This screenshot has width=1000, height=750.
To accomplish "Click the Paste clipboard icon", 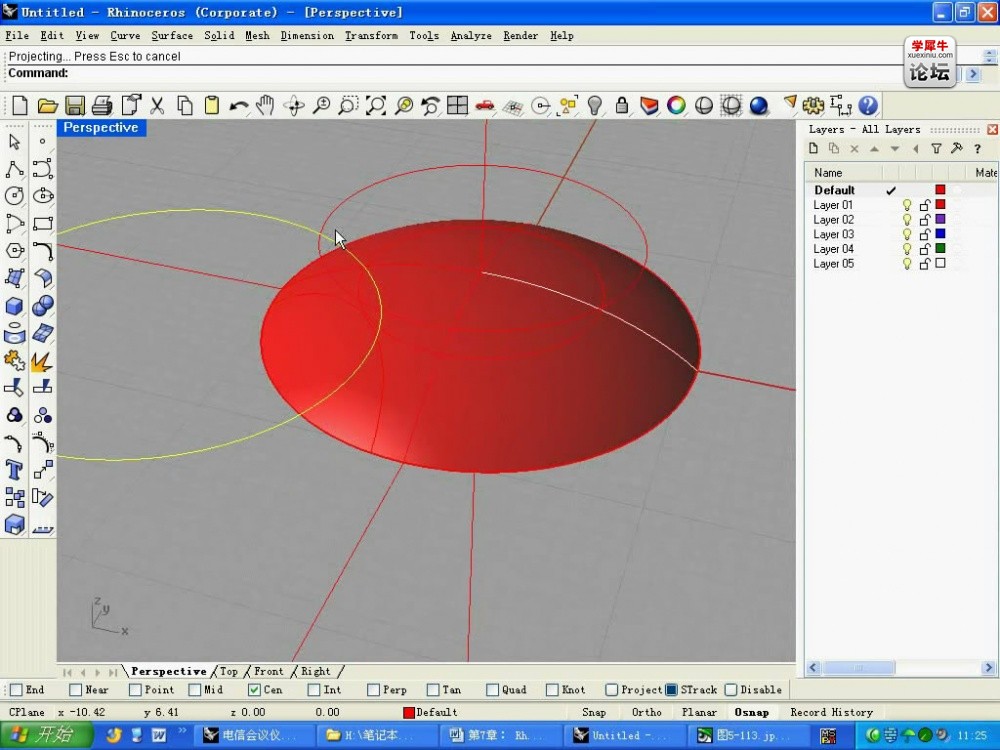I will point(212,105).
